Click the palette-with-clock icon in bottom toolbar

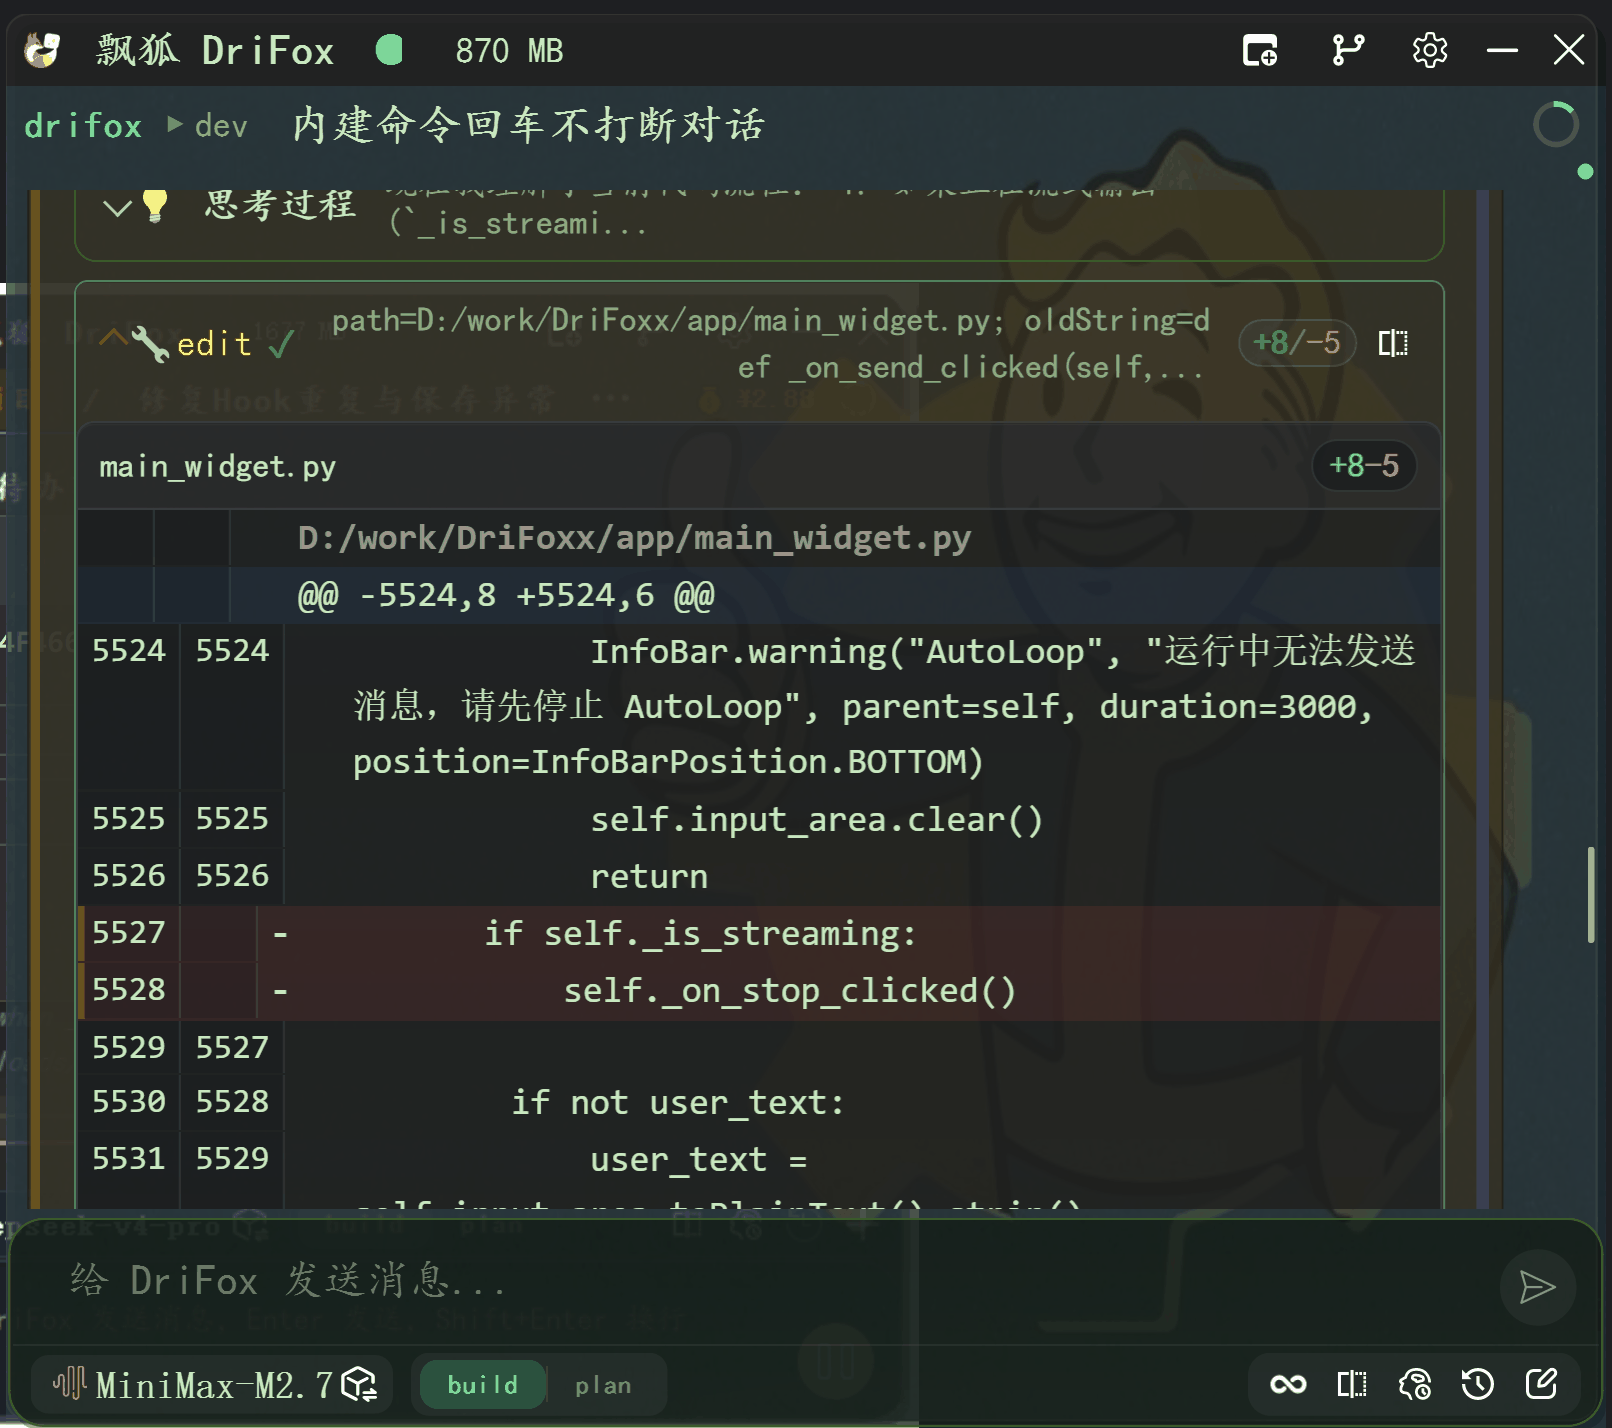(1415, 1384)
